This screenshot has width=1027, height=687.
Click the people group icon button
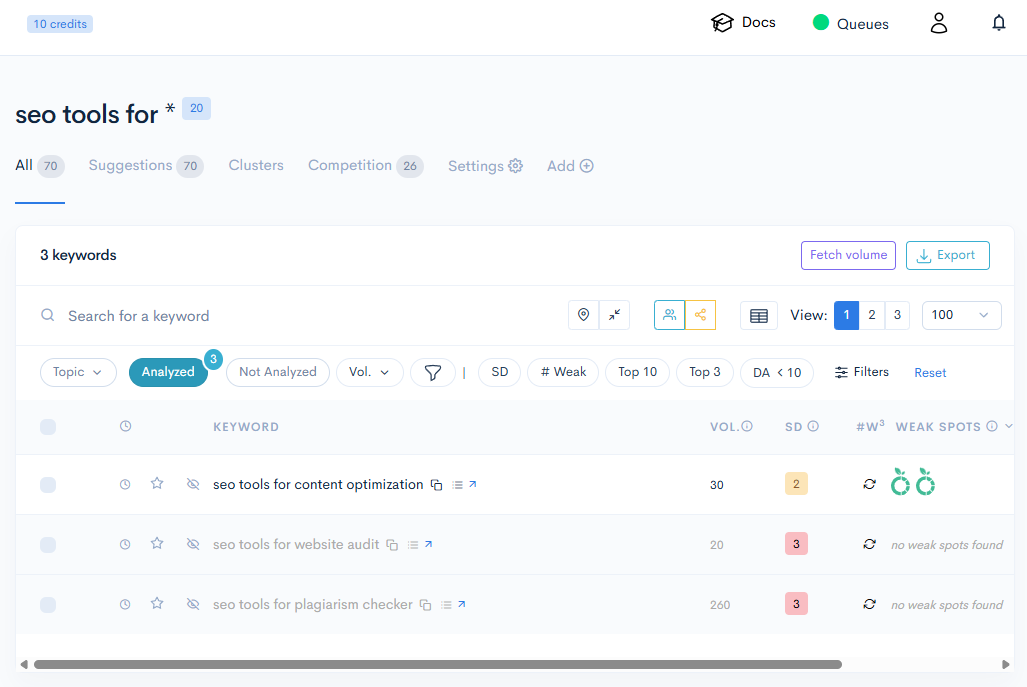[669, 315]
